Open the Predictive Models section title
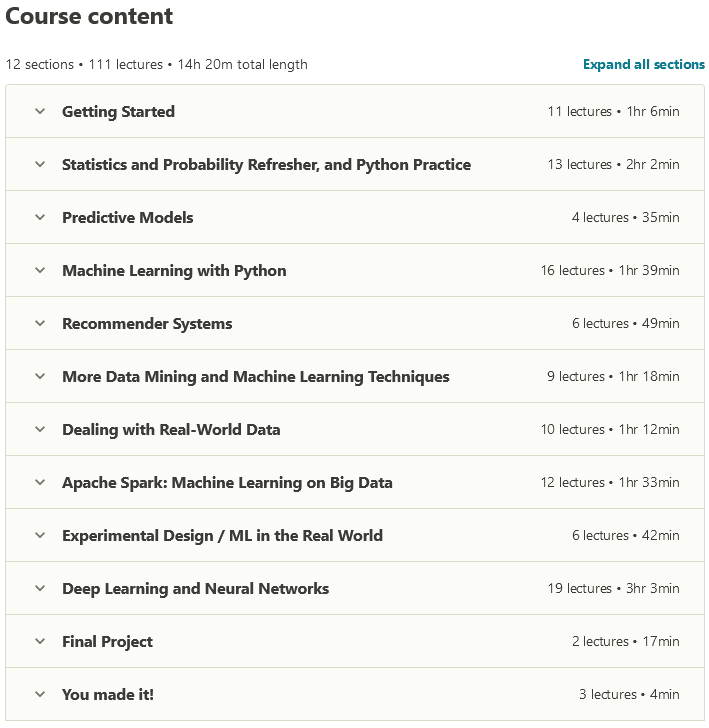The height and width of the screenshot is (728, 709). pyautogui.click(x=128, y=217)
